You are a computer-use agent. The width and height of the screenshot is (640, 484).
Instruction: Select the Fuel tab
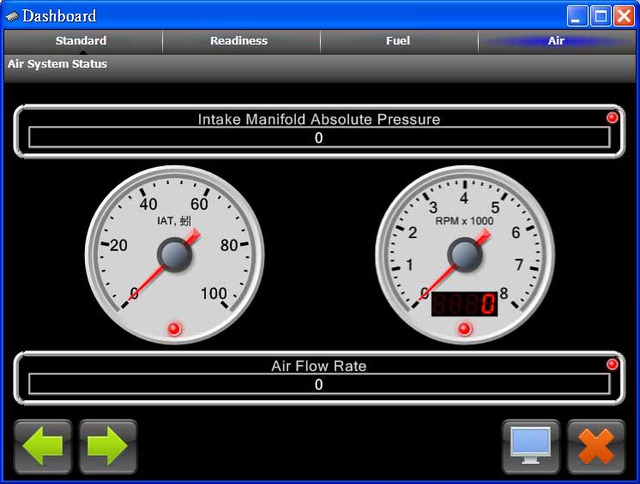(398, 41)
